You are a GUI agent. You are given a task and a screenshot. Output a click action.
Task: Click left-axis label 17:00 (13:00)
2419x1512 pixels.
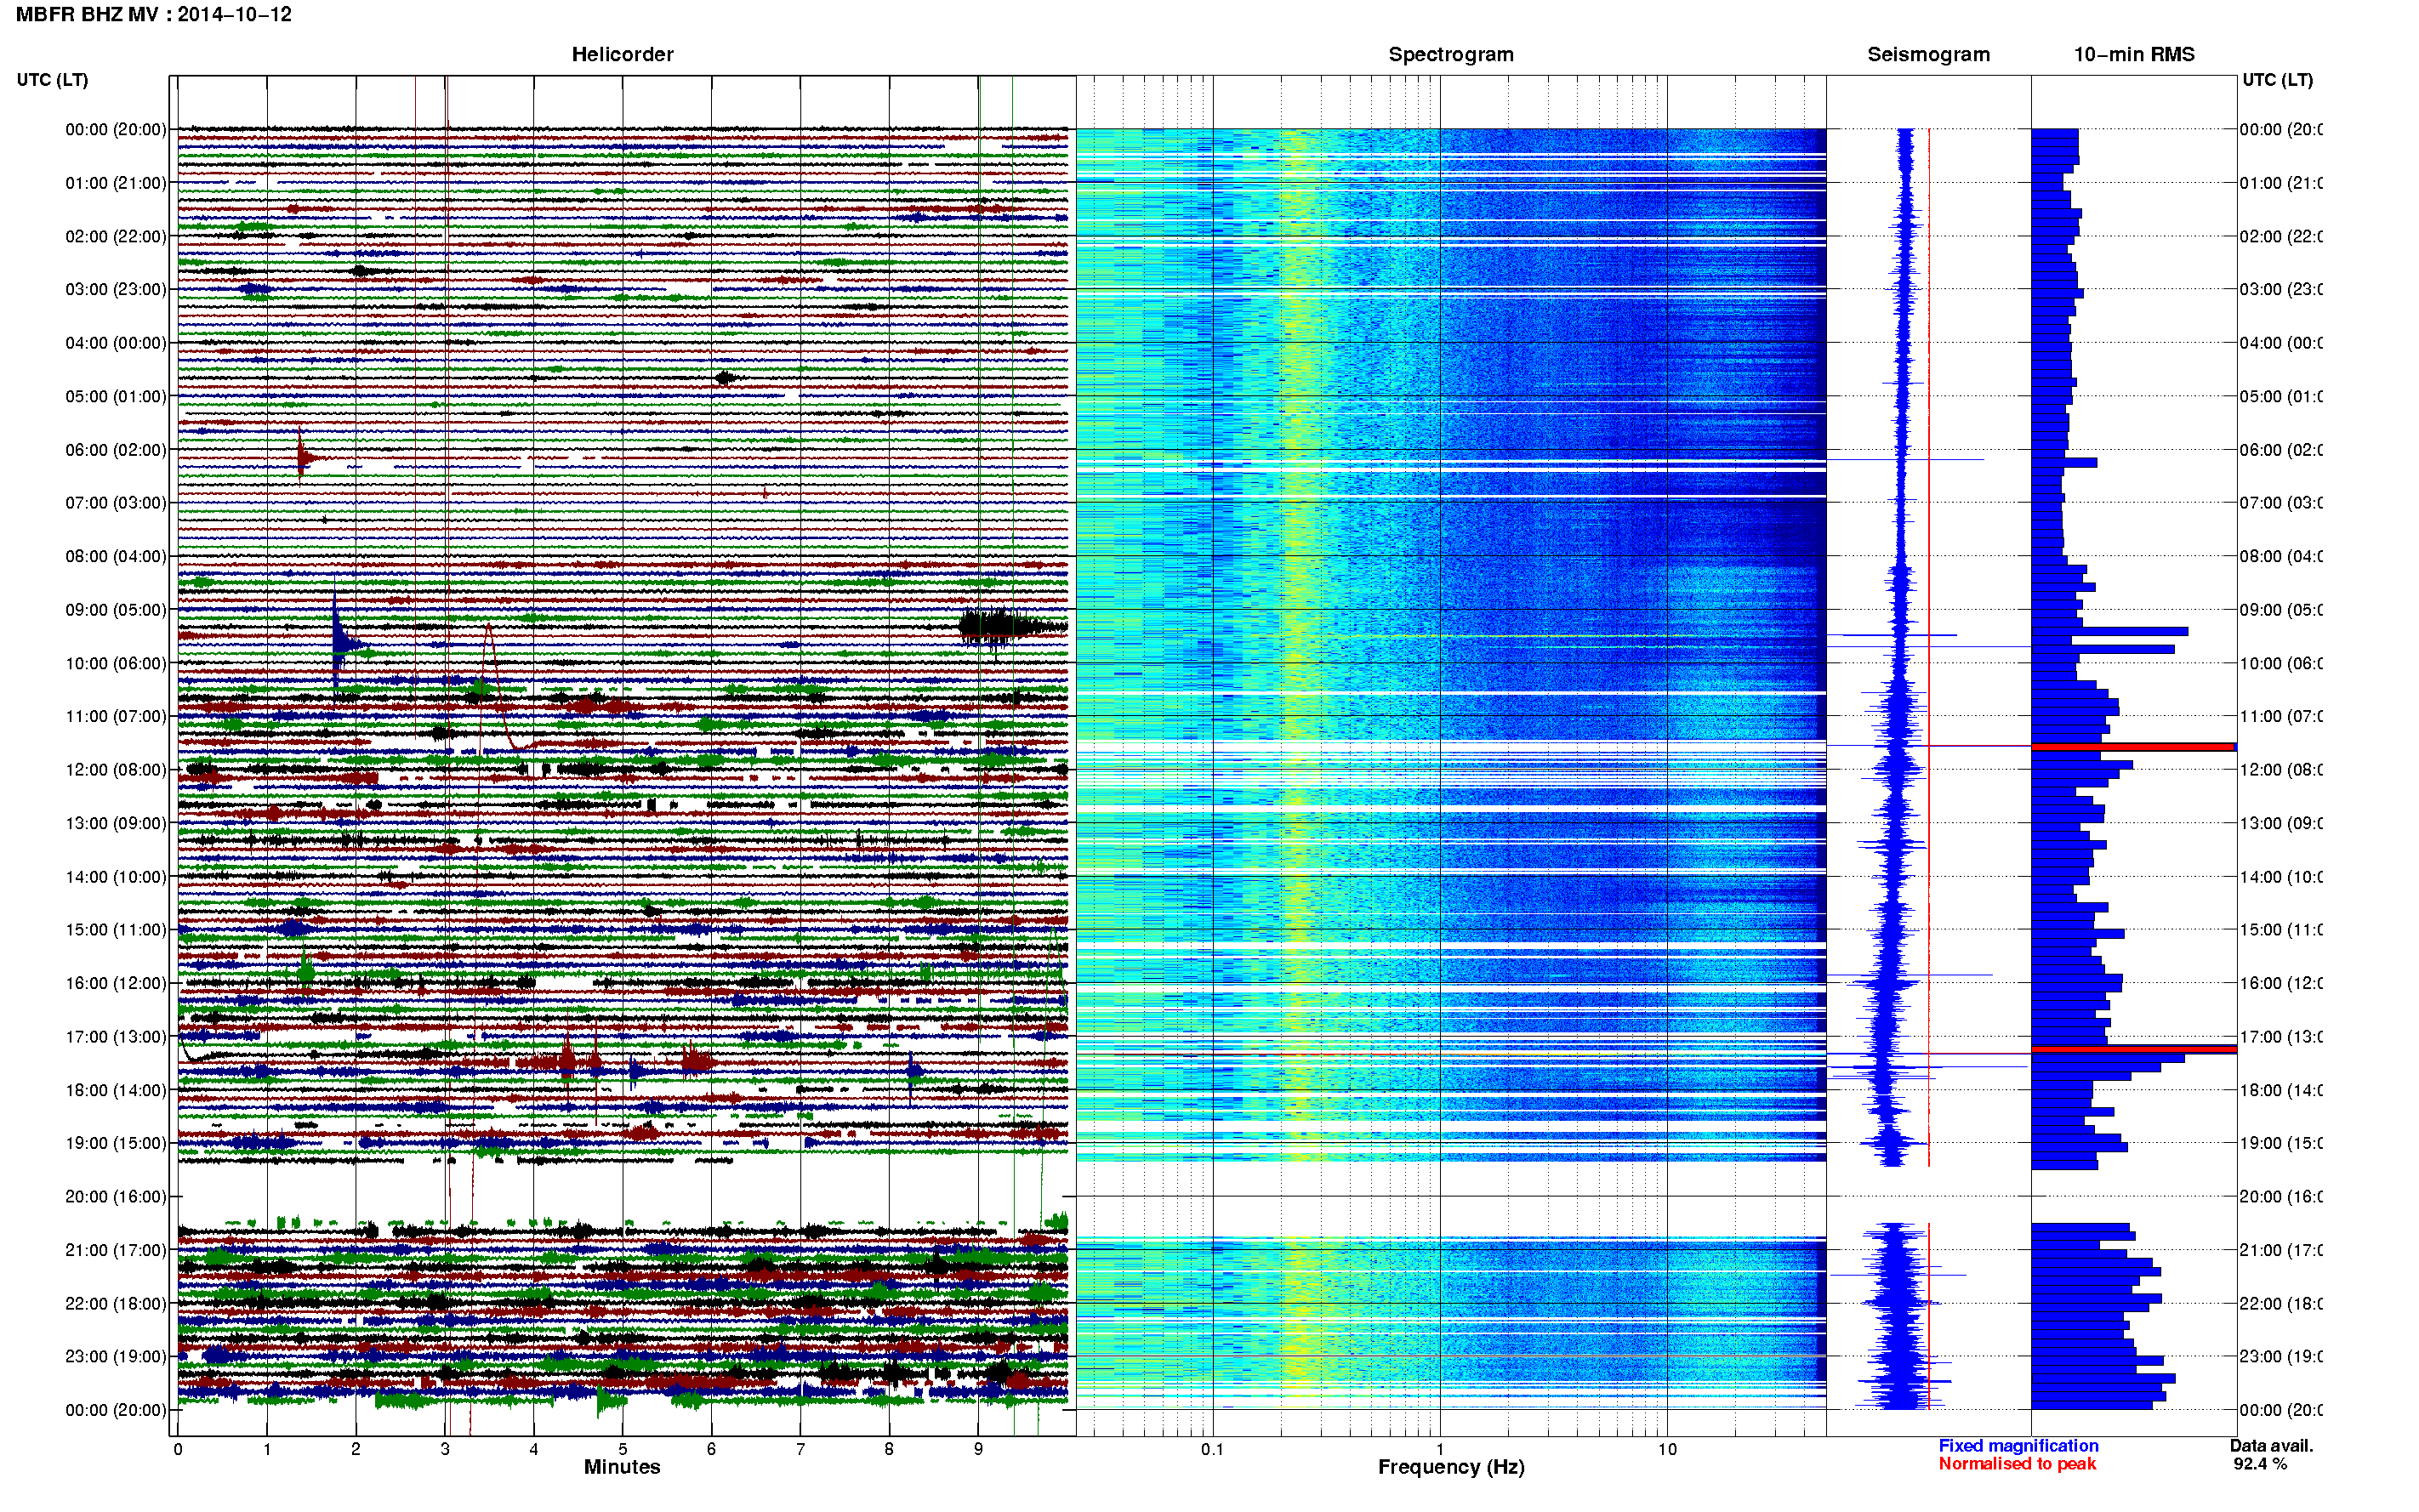(x=116, y=1037)
